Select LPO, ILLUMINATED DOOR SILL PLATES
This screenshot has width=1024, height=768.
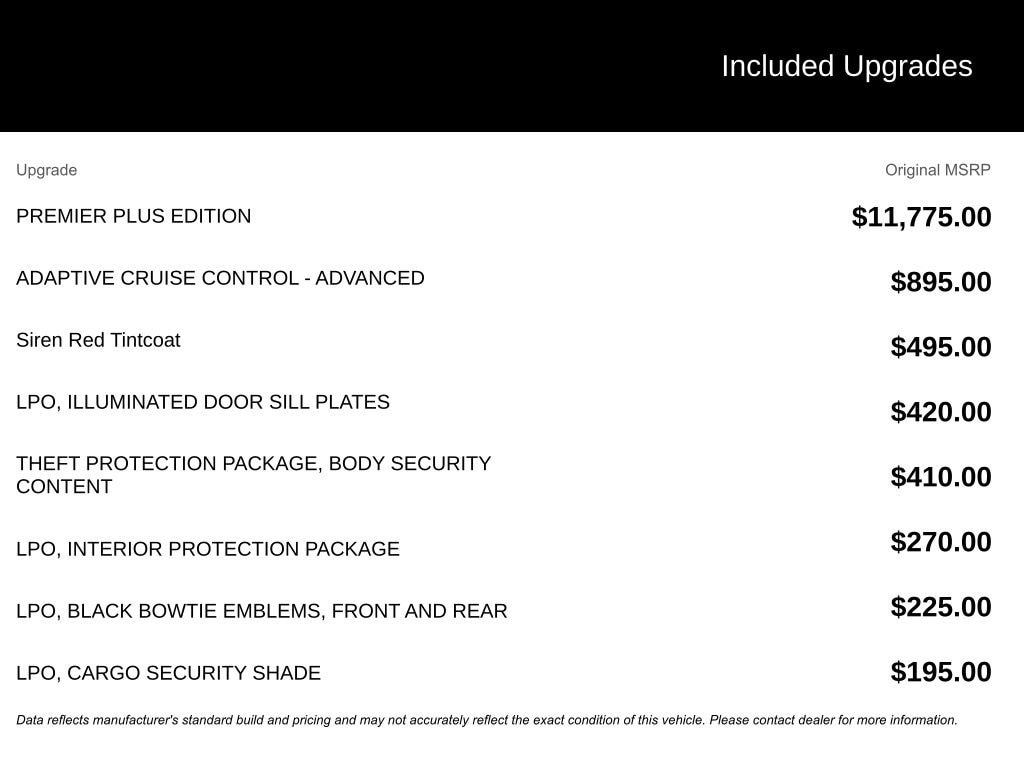point(203,402)
